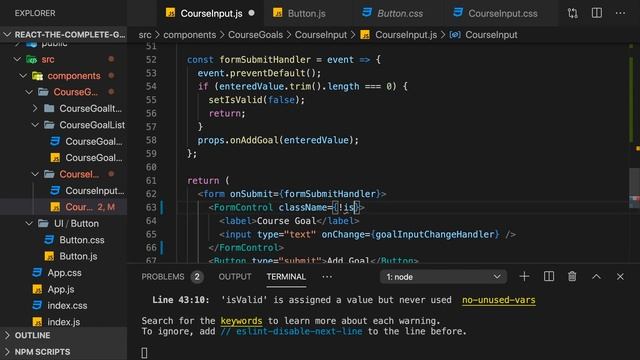This screenshot has height=360, width=640.
Task: Click the components folder icon
Action: (38, 76)
